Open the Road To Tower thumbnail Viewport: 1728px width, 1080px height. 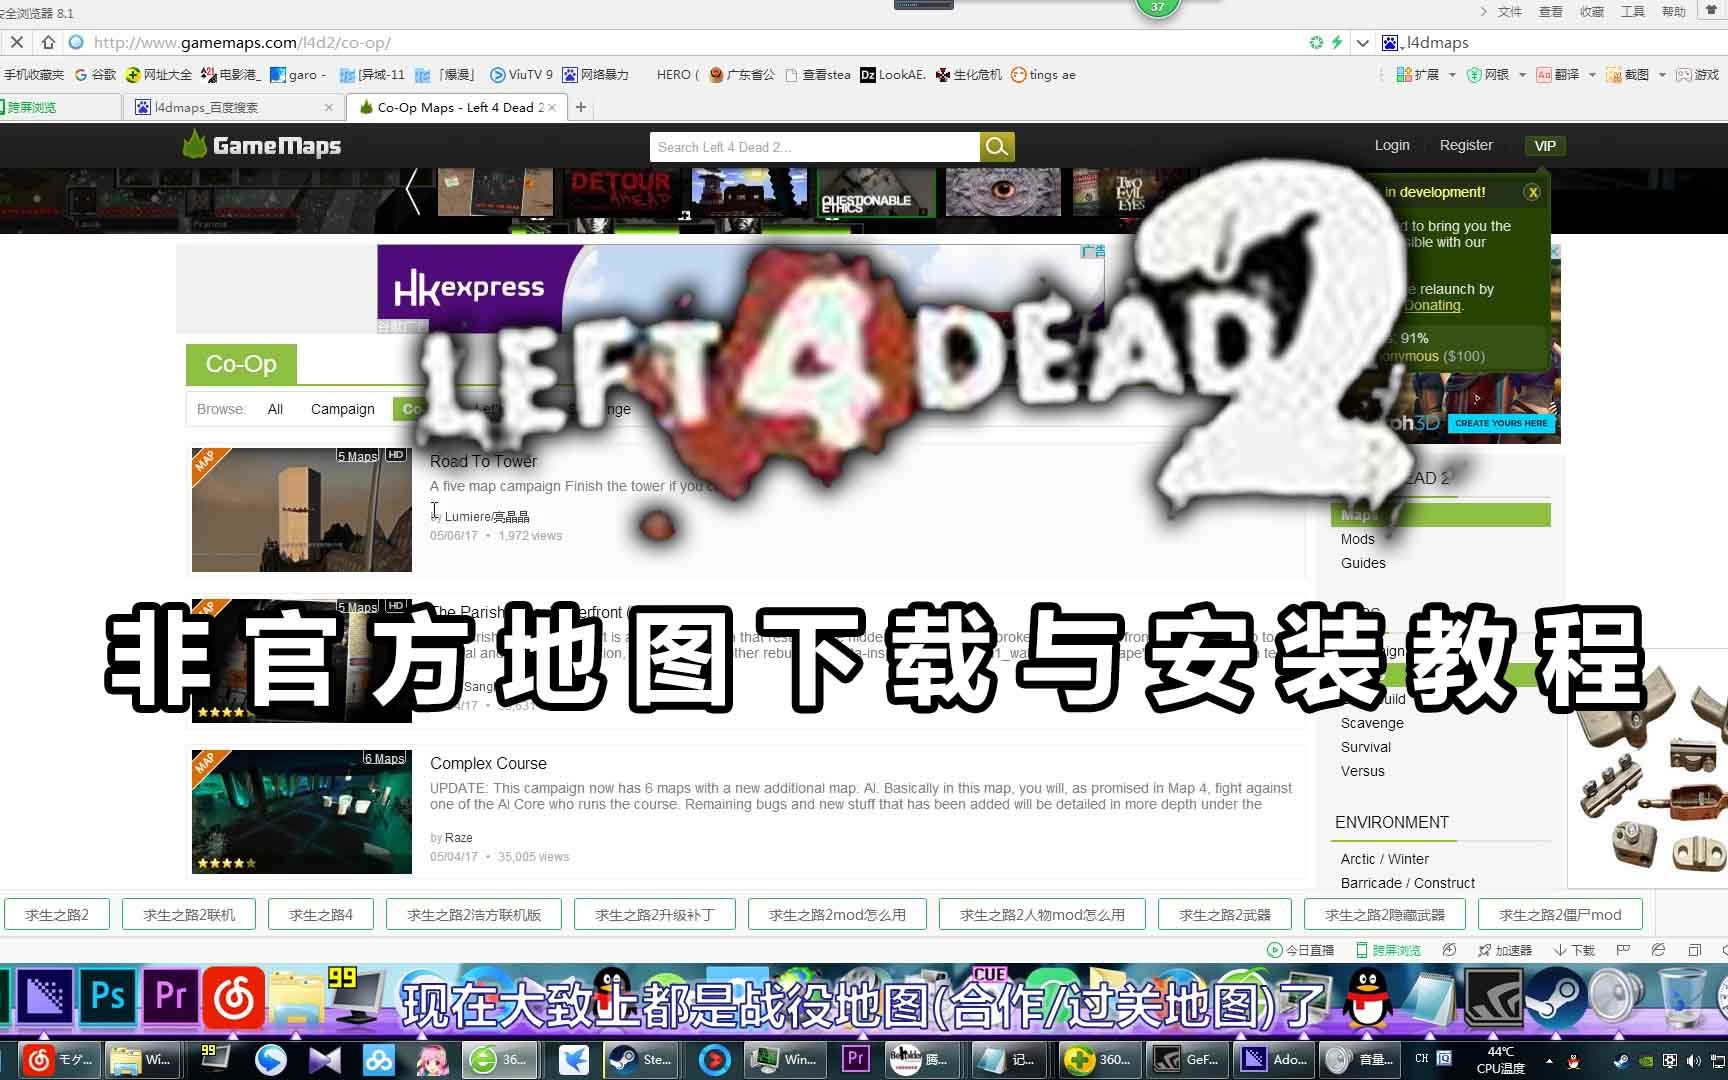[301, 509]
